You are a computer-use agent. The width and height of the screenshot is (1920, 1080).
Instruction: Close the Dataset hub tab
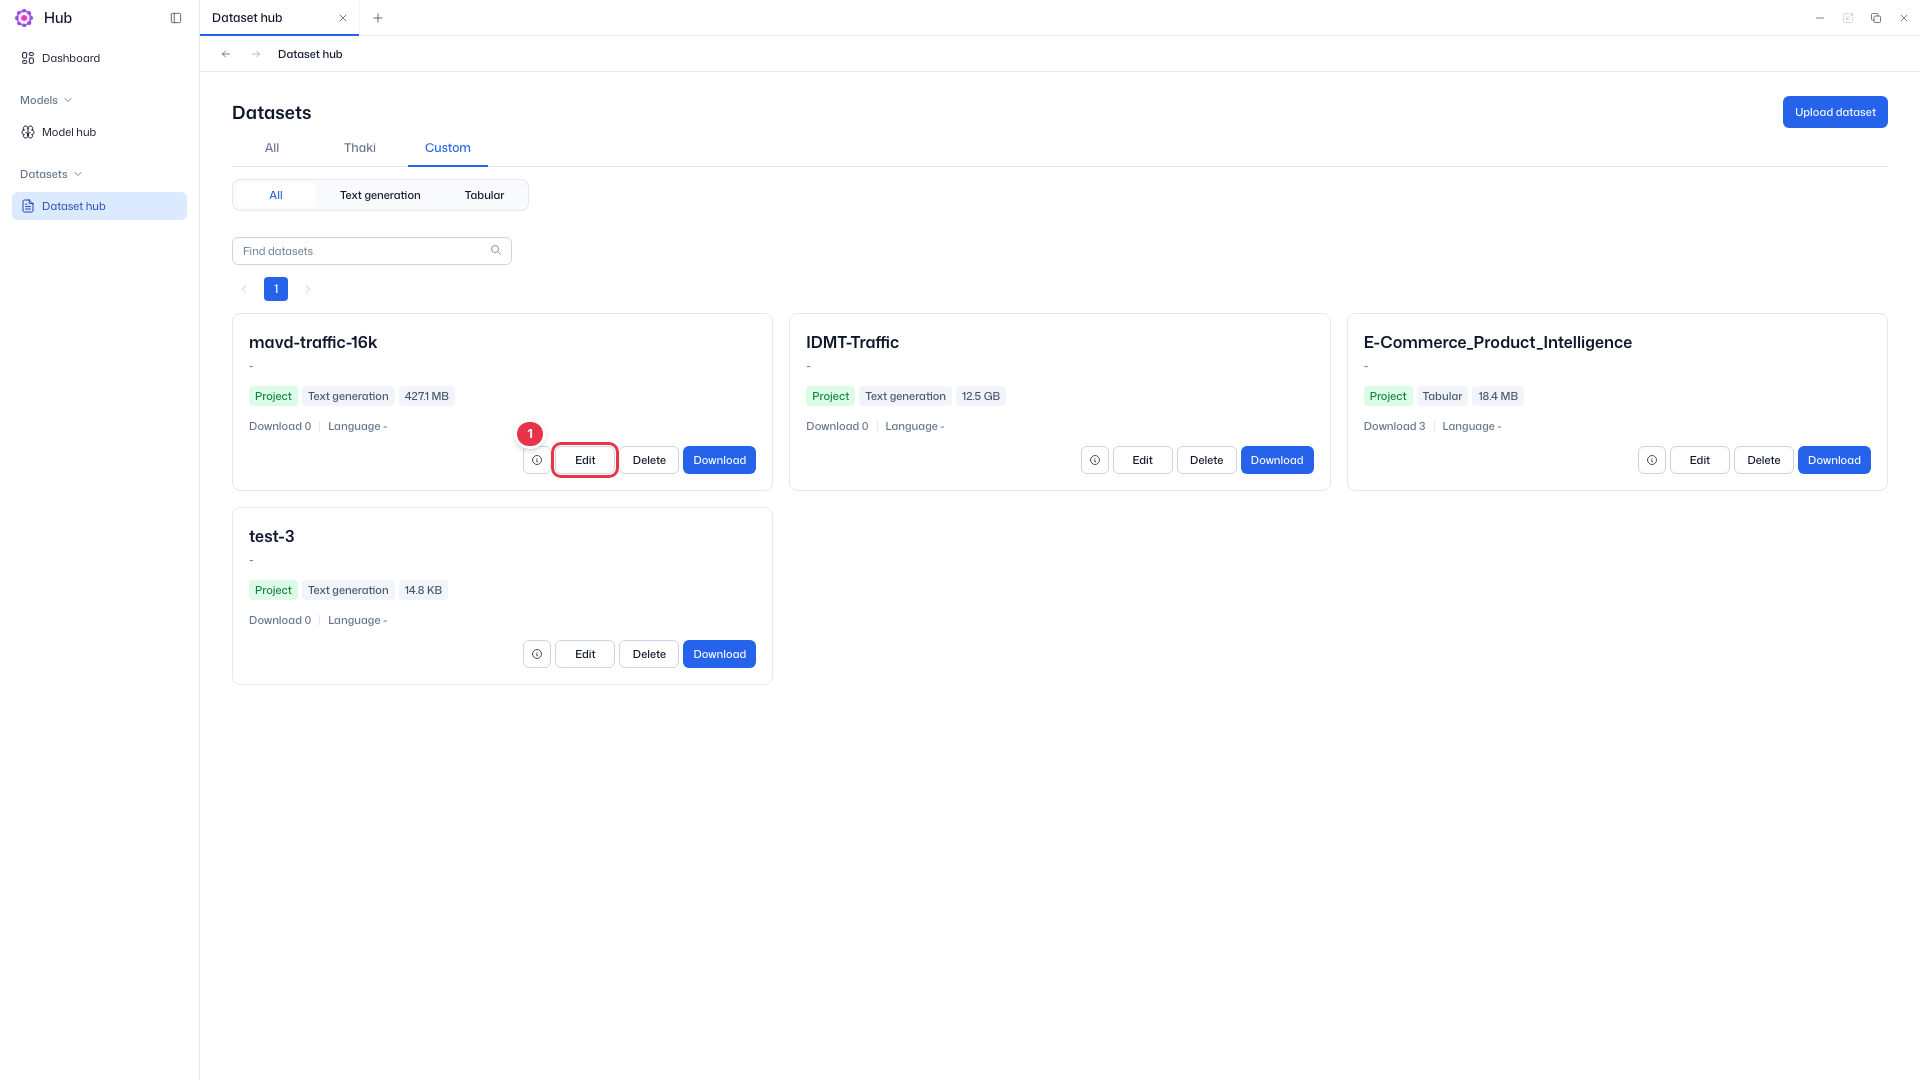click(343, 18)
